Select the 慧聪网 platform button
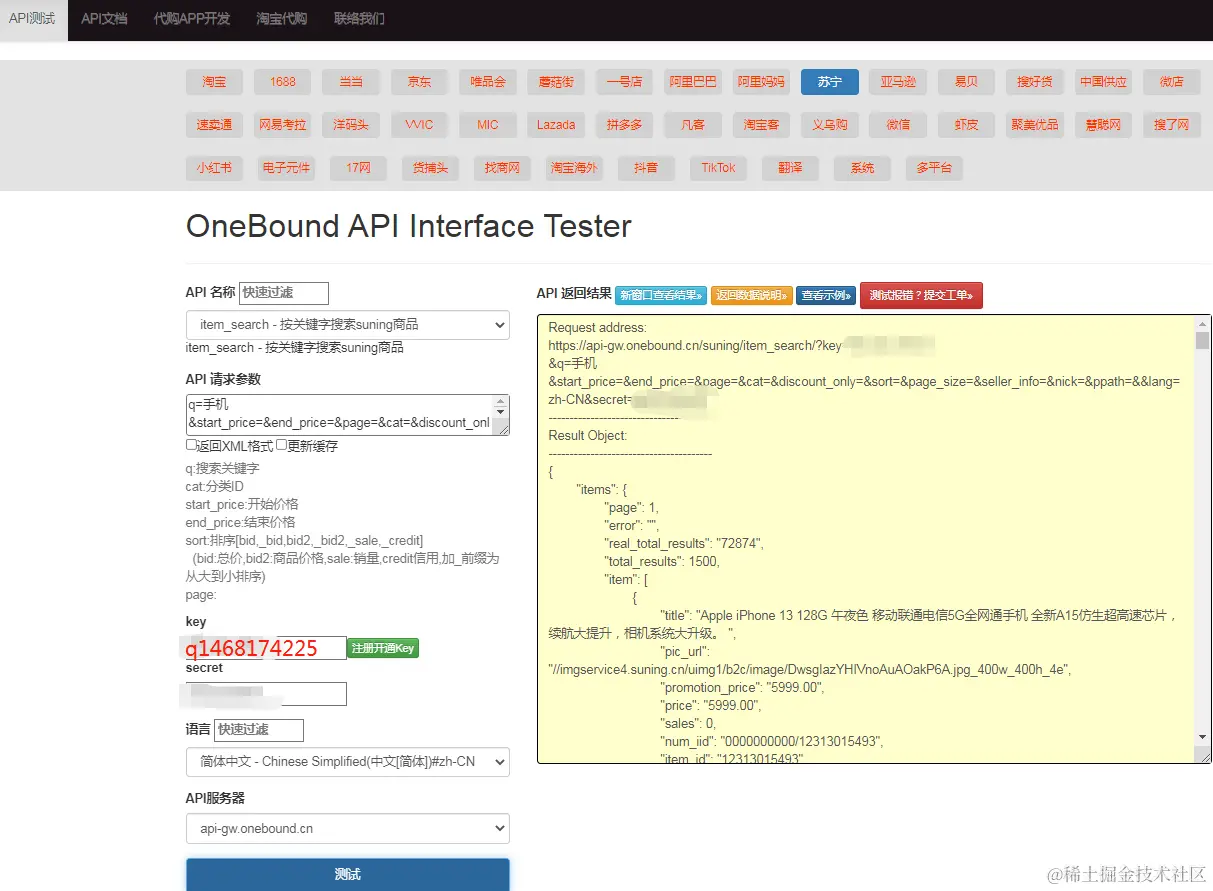 [x=1103, y=125]
